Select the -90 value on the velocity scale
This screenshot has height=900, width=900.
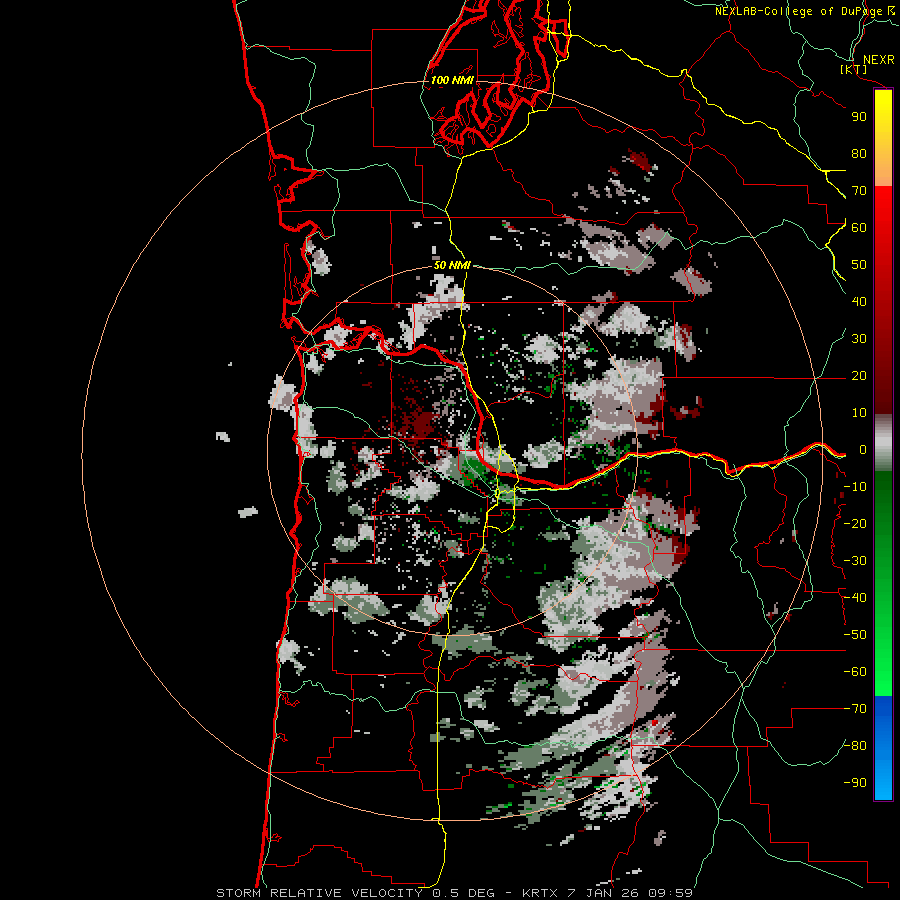point(855,783)
